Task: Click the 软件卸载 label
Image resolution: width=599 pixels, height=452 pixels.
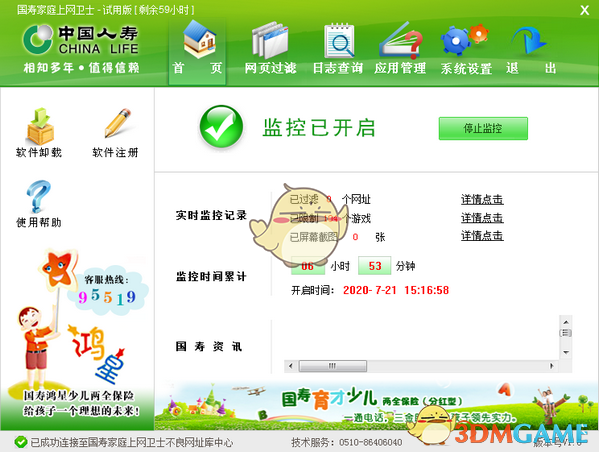Action: click(x=39, y=152)
